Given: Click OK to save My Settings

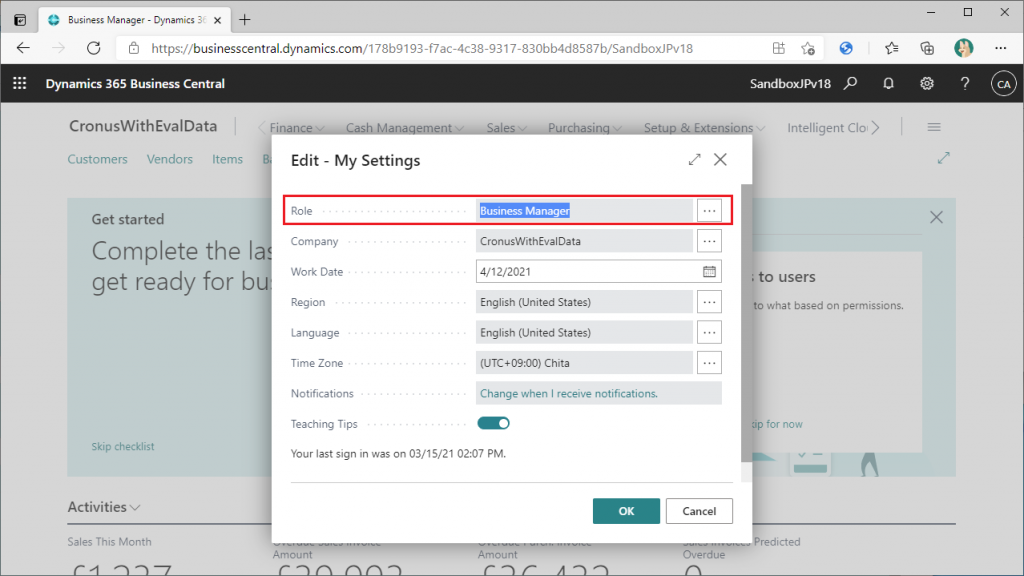Looking at the screenshot, I should pos(626,511).
